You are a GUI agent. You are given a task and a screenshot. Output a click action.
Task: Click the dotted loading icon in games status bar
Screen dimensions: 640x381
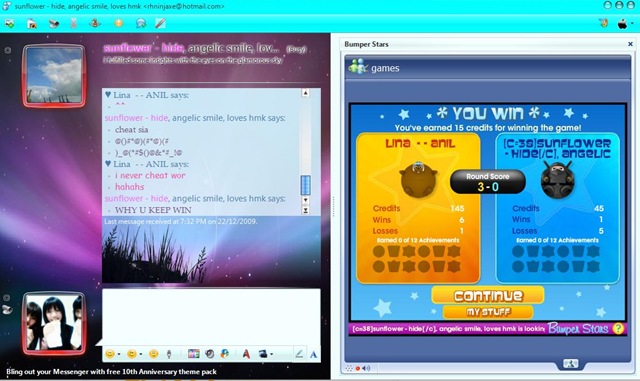[x=349, y=368]
